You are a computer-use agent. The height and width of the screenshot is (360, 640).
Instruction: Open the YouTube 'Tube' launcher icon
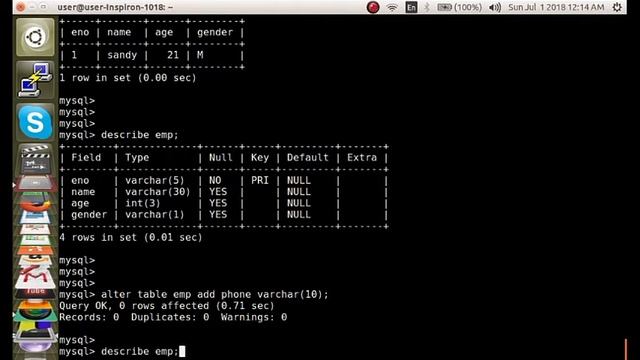click(x=35, y=292)
